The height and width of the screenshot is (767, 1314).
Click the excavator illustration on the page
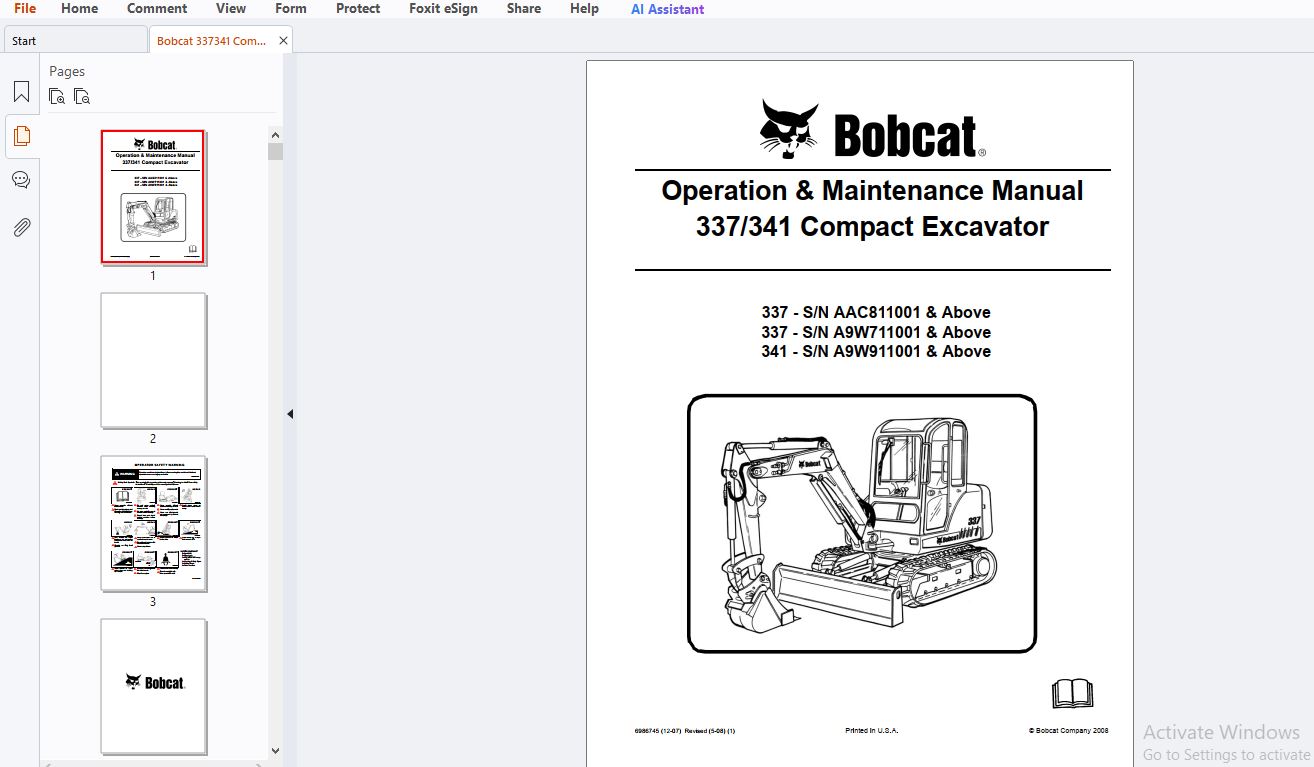point(862,524)
